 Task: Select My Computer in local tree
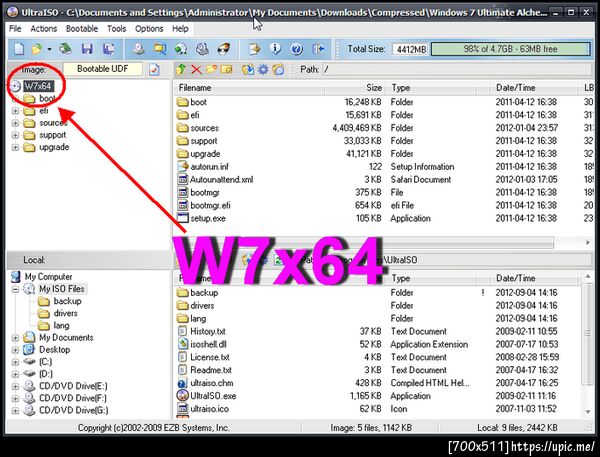point(48,276)
